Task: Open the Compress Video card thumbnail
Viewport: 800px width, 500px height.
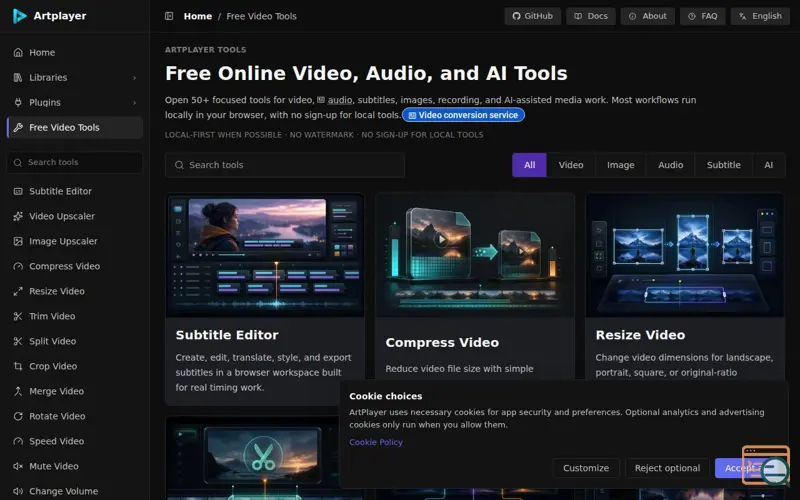Action: [475, 255]
